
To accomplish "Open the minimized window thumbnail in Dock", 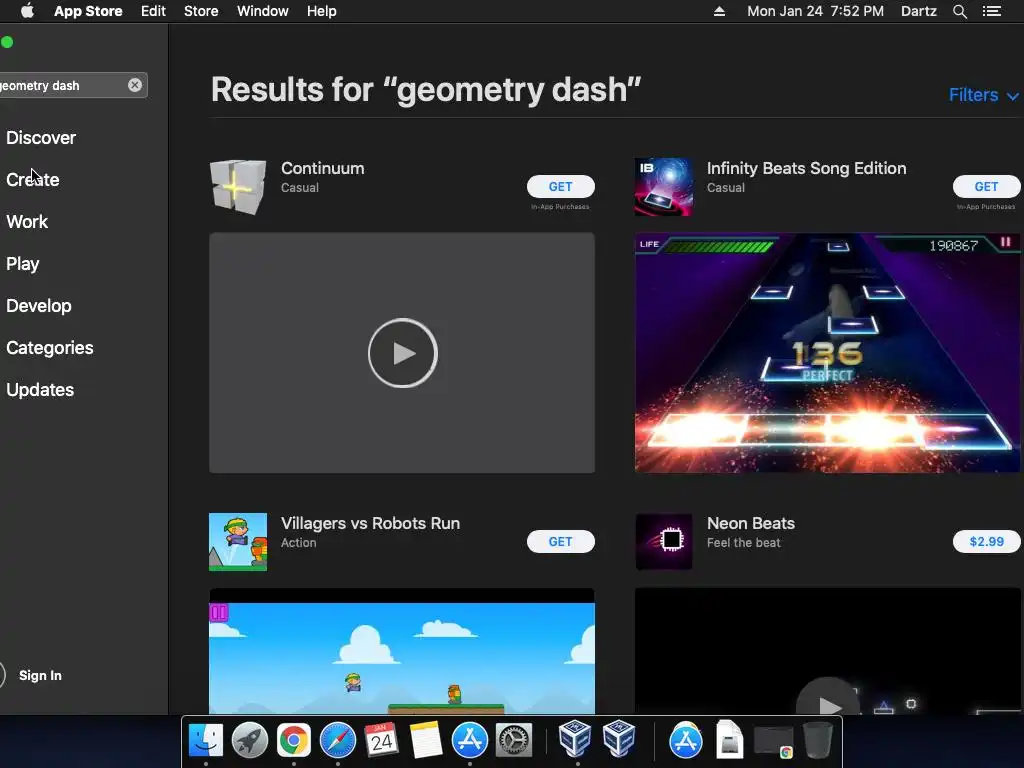I will pos(774,742).
